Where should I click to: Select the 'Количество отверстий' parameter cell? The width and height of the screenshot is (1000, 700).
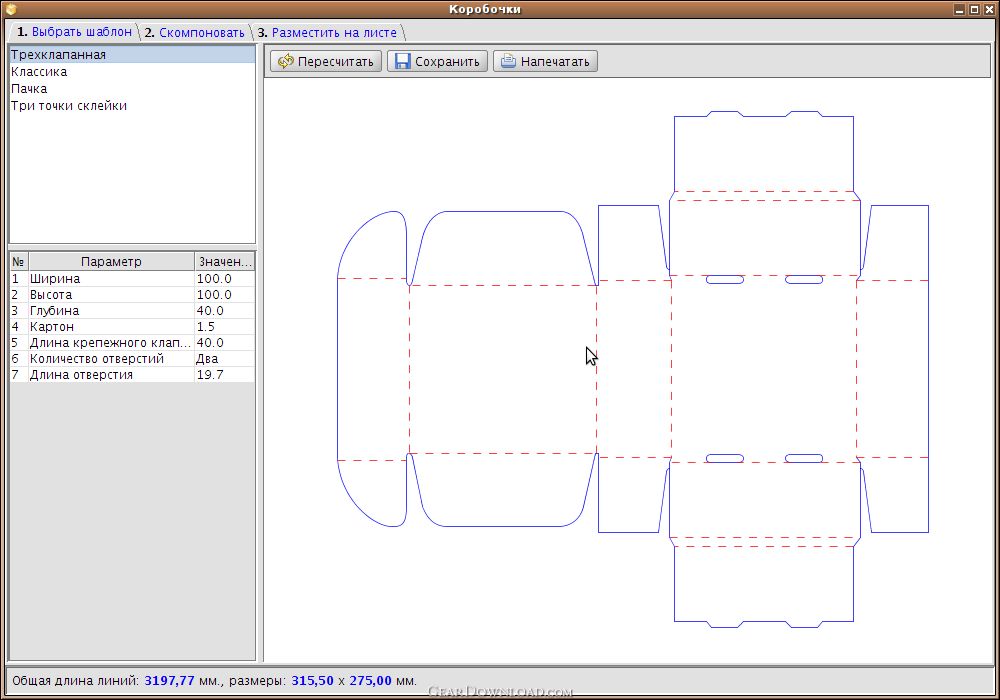111,358
